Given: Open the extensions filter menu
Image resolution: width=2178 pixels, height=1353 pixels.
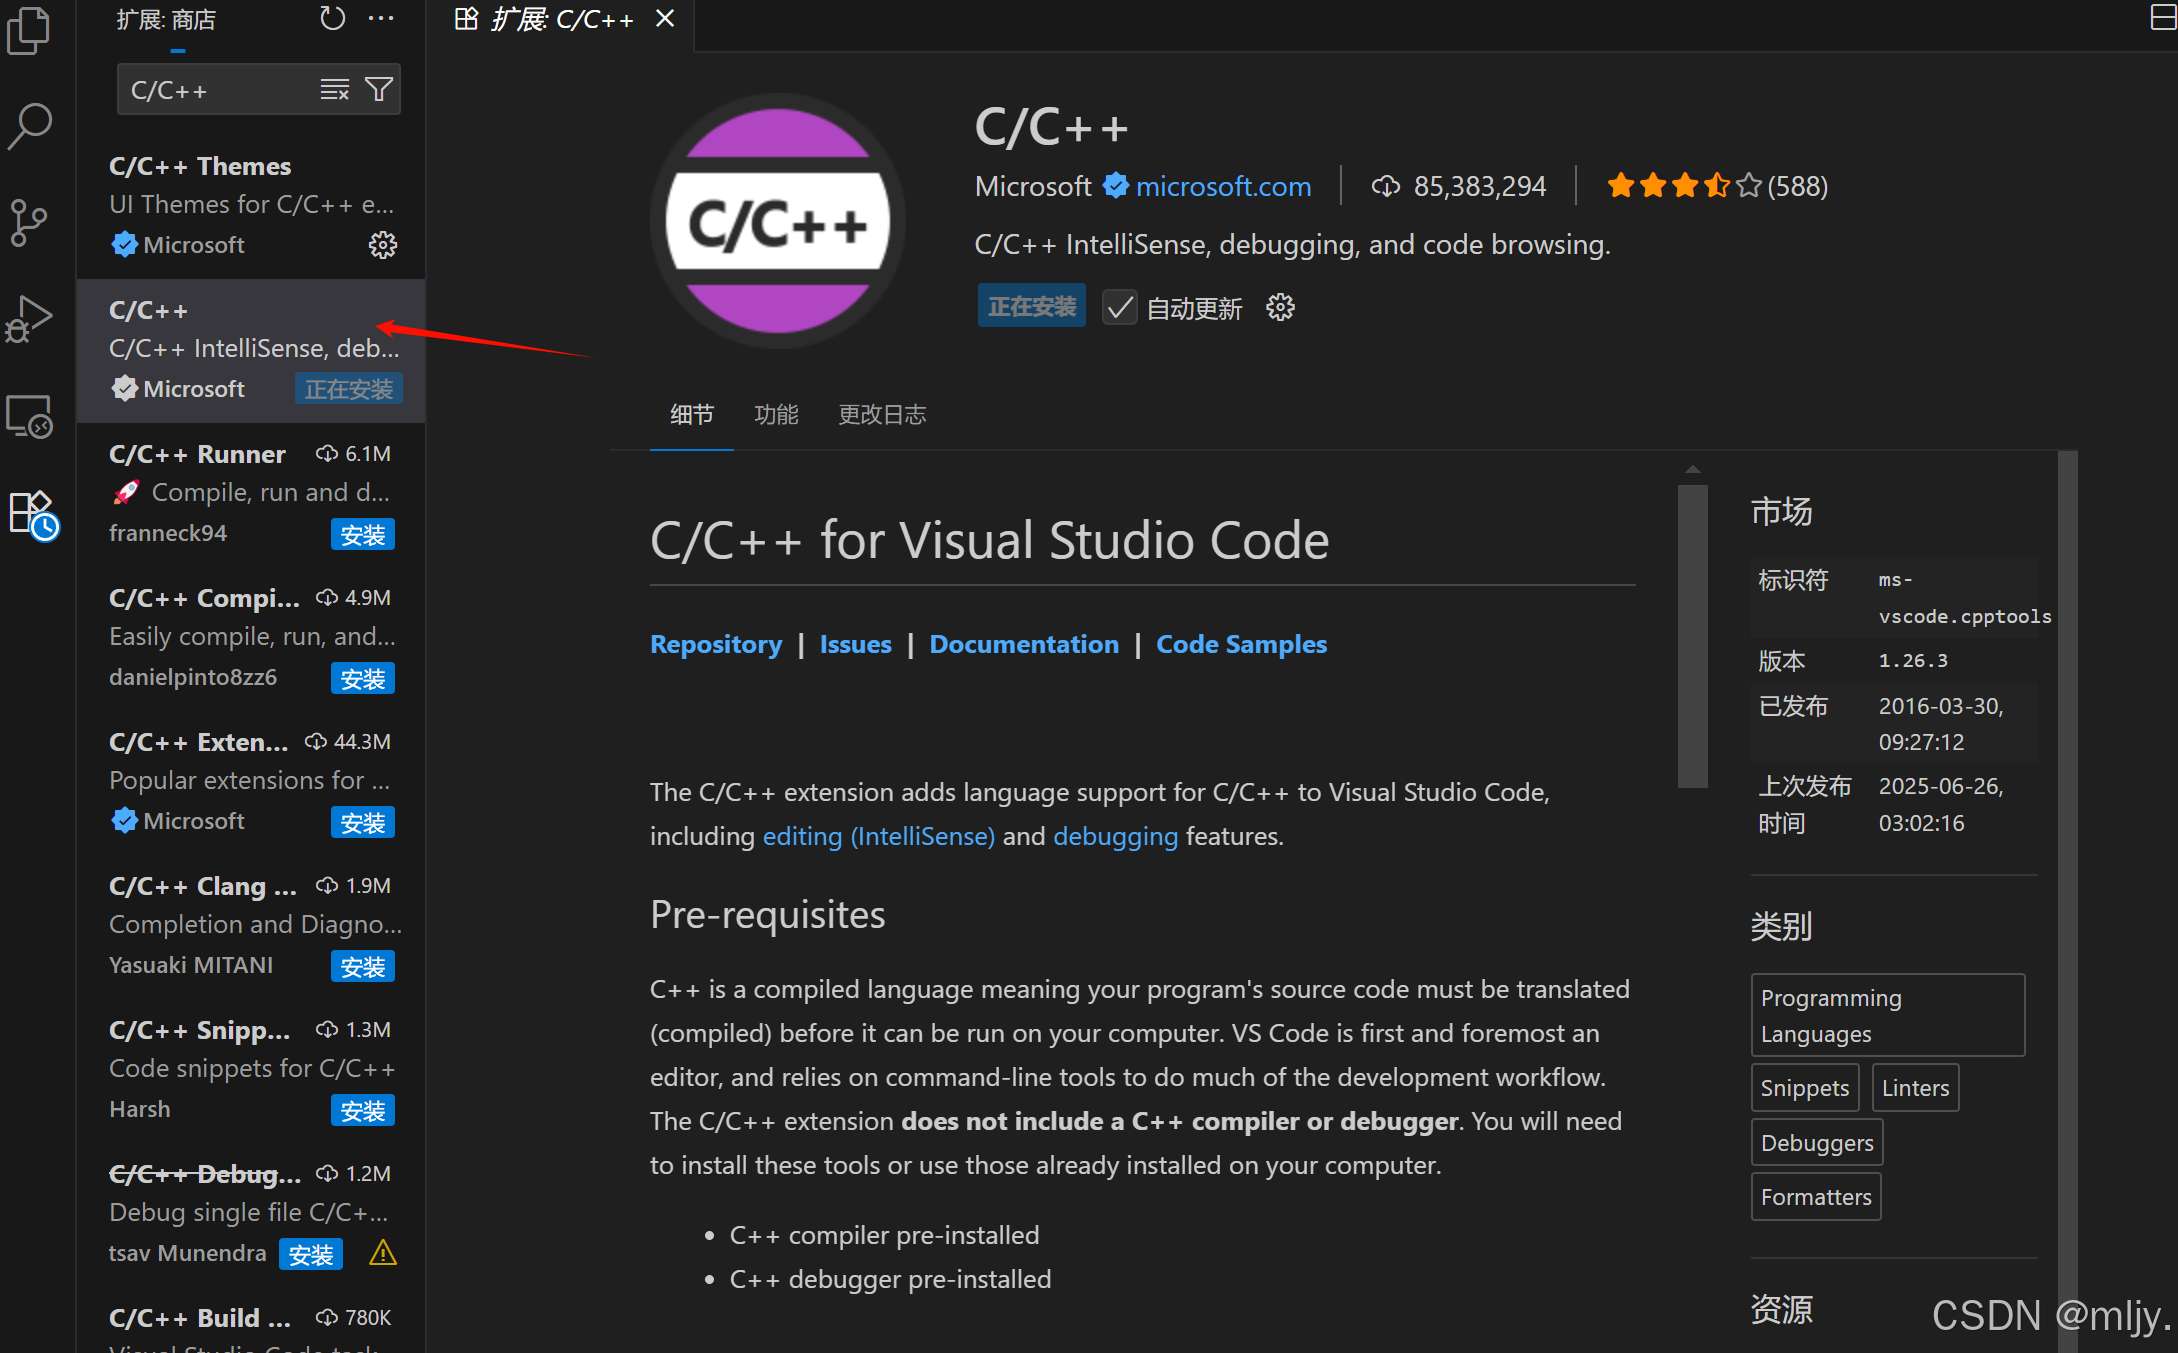Looking at the screenshot, I should 379,90.
